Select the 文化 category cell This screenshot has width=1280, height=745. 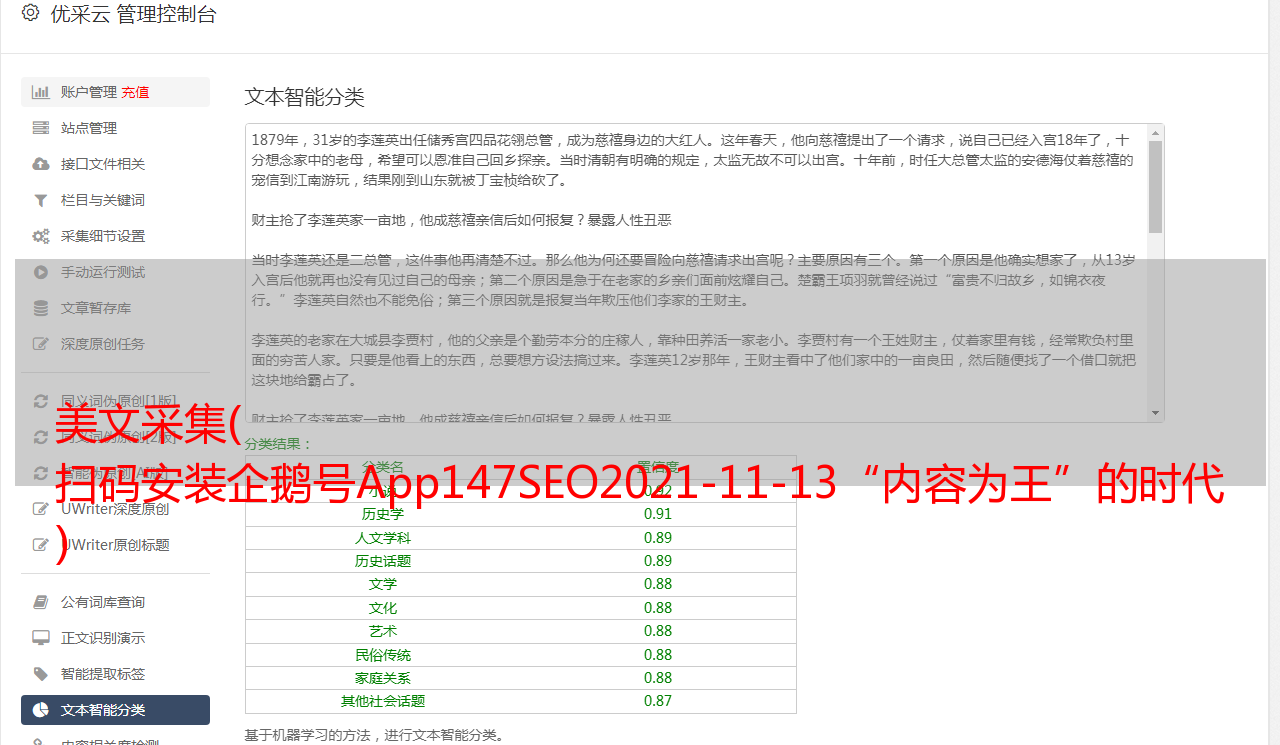coord(383,608)
